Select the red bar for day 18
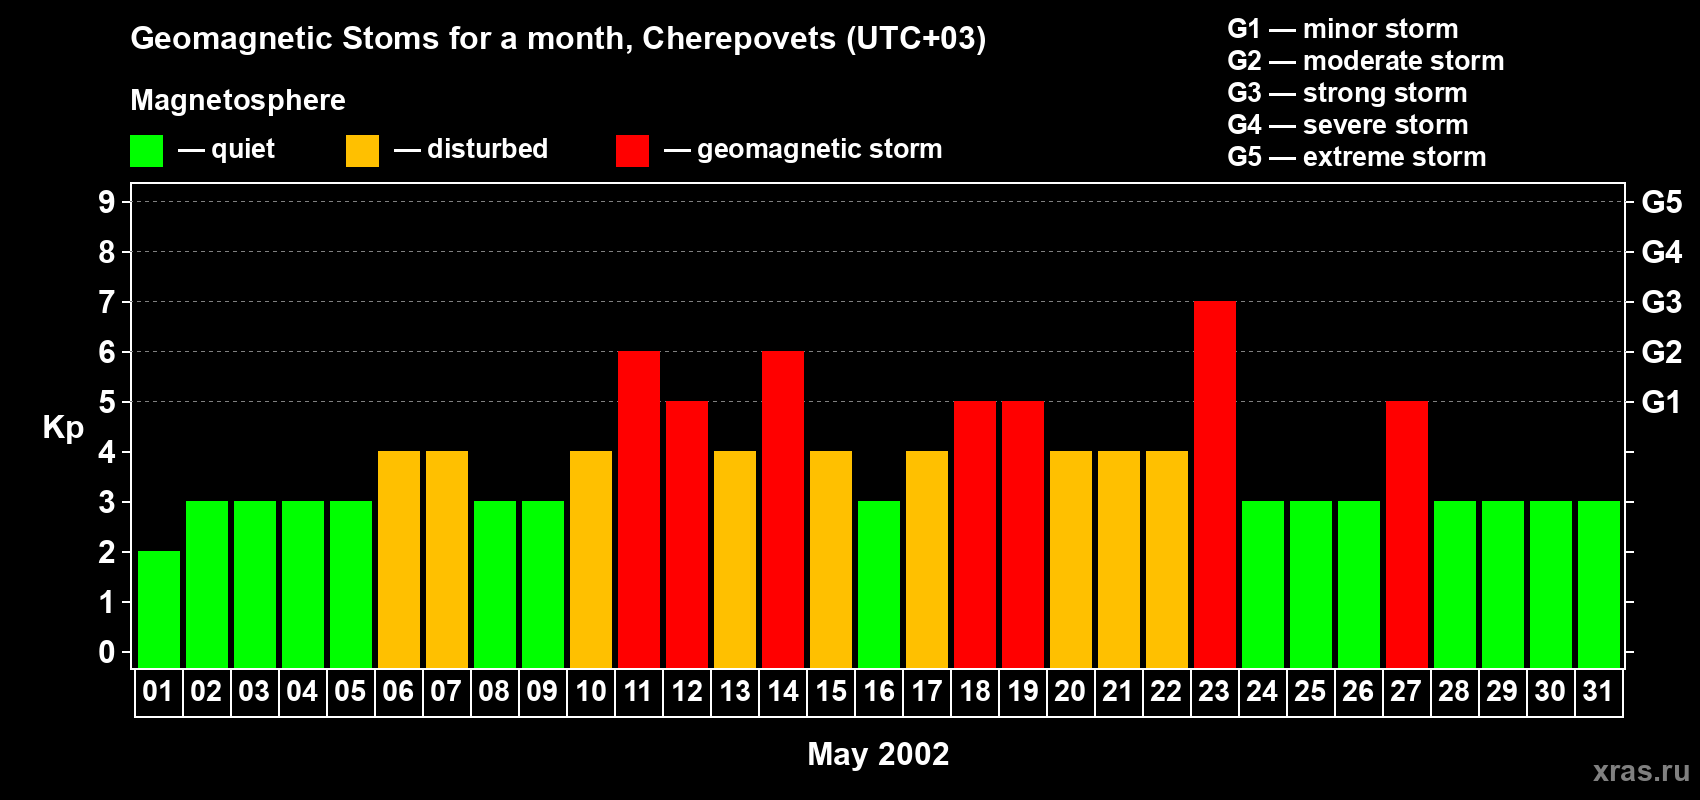The height and width of the screenshot is (800, 1700). [975, 534]
